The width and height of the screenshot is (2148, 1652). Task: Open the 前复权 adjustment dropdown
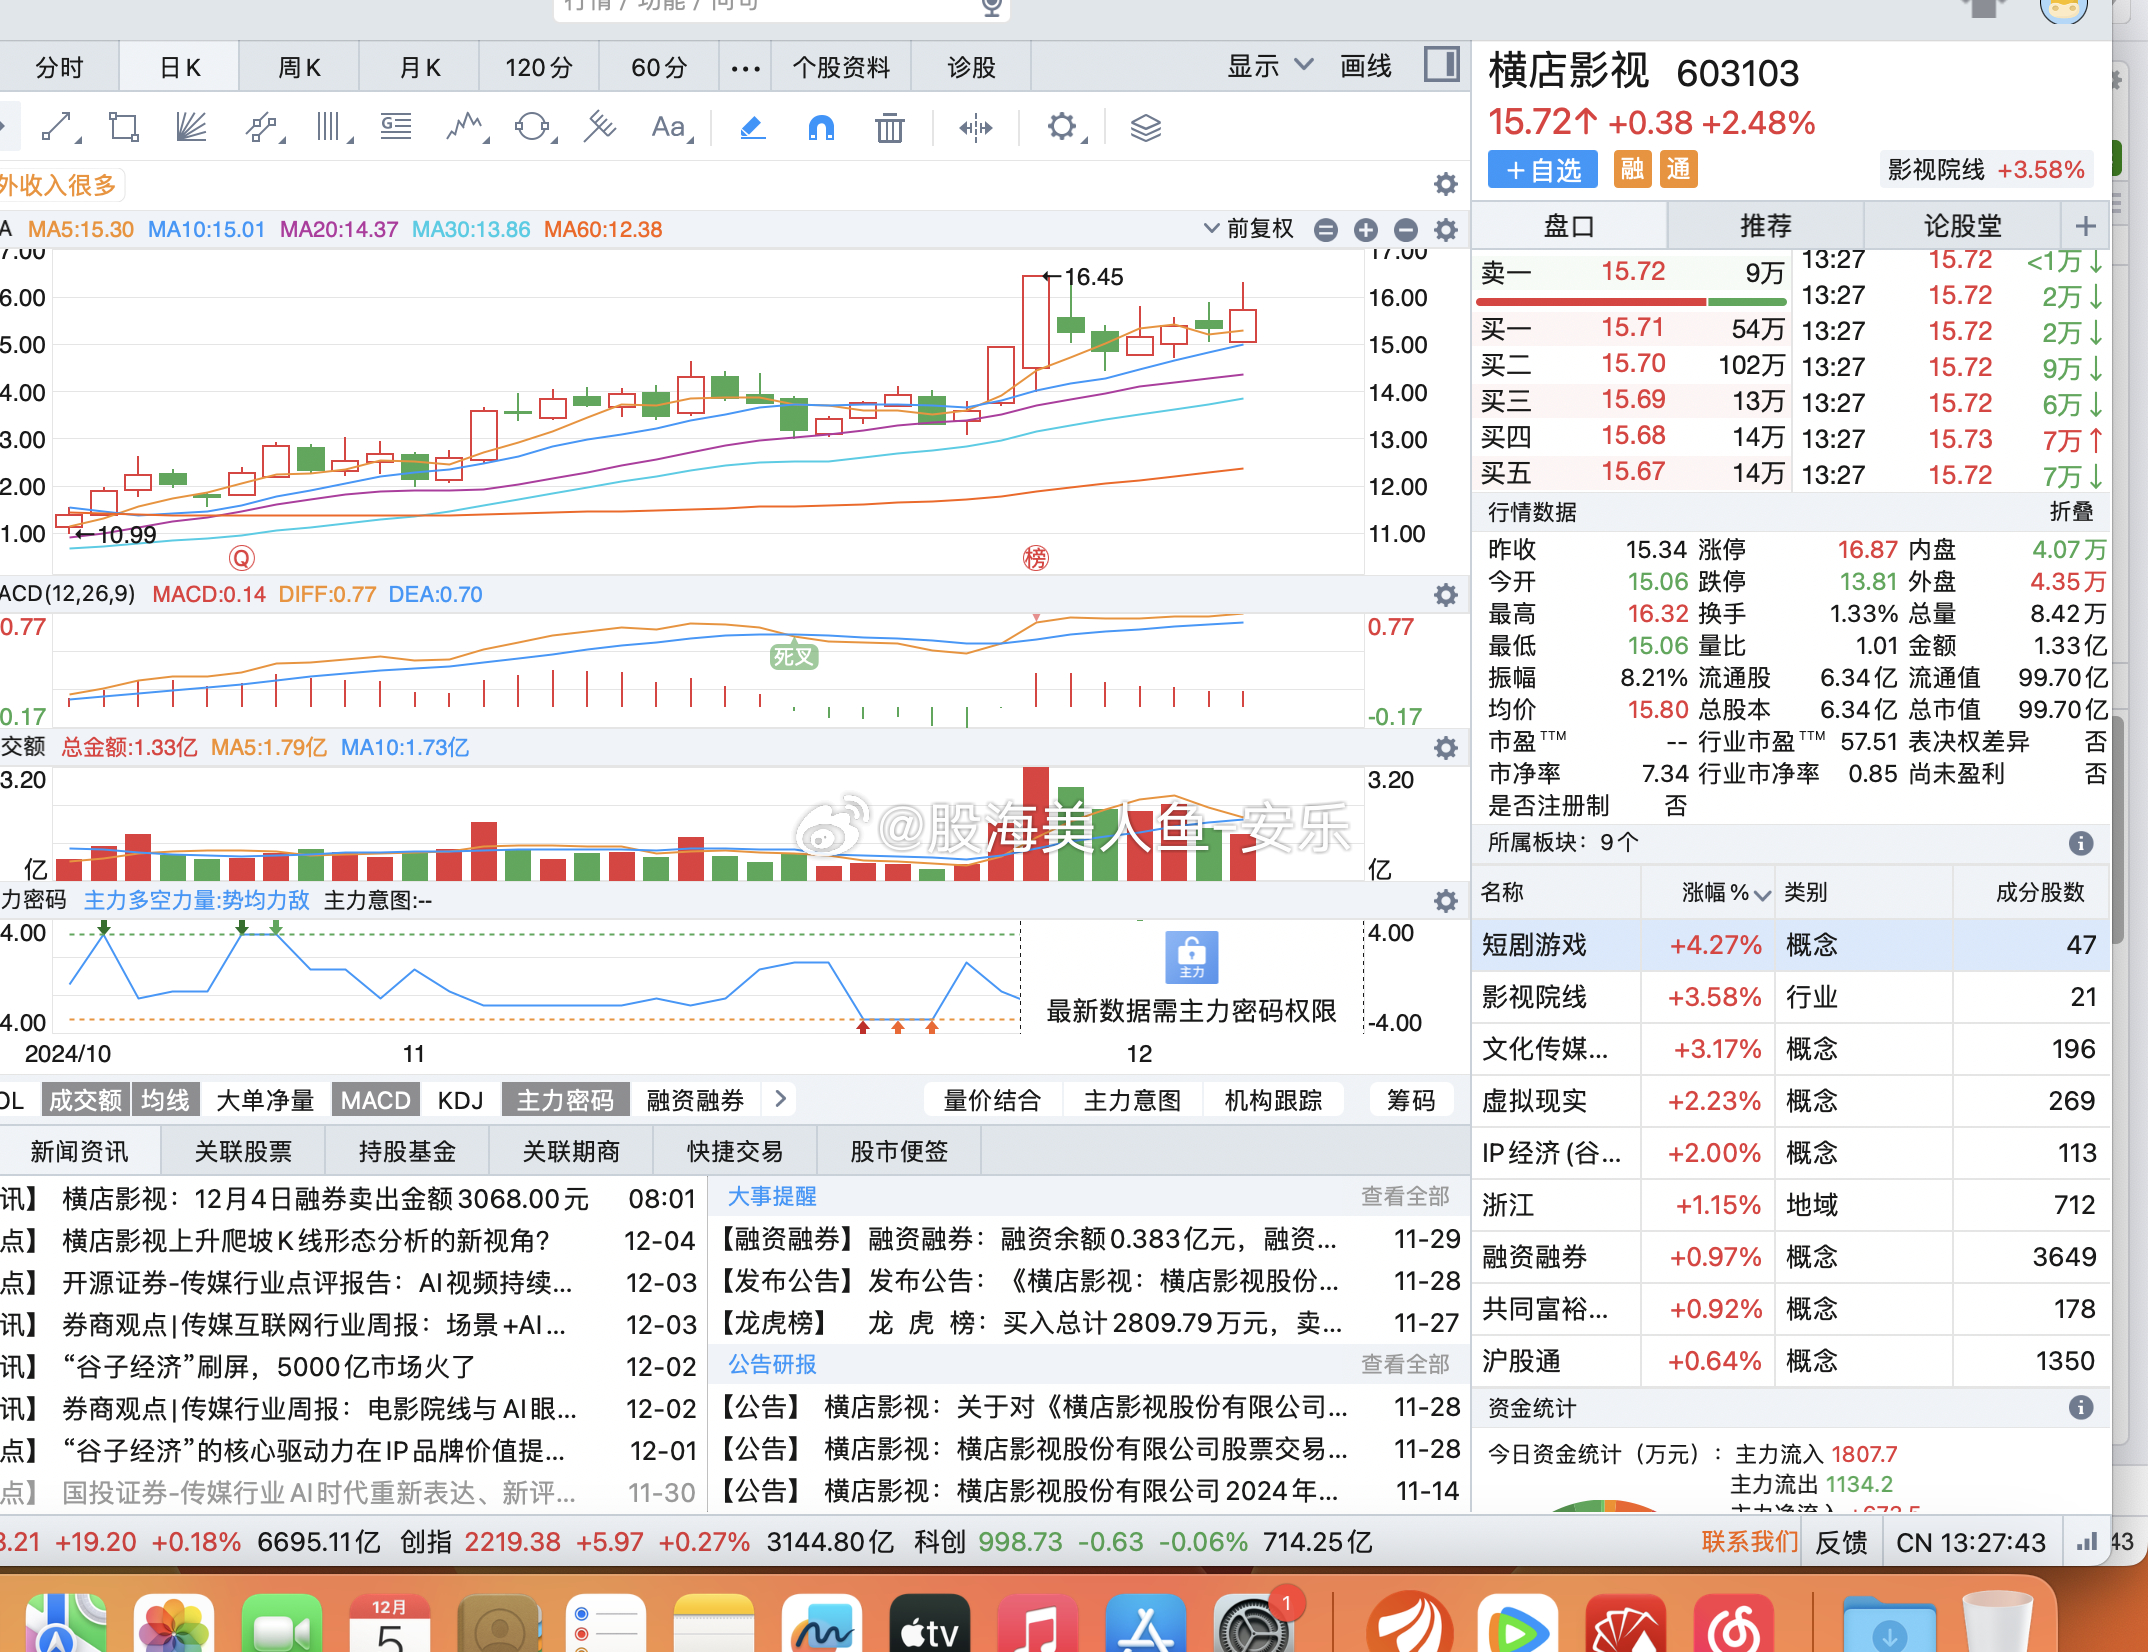coord(1248,229)
